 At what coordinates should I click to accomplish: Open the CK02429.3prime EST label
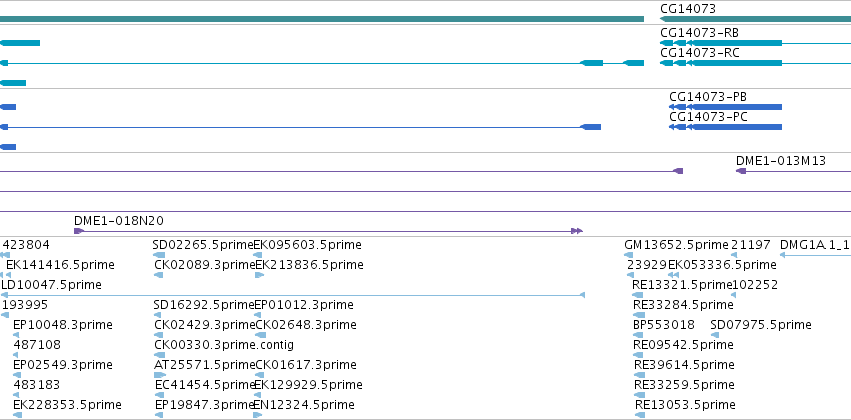click(205, 325)
